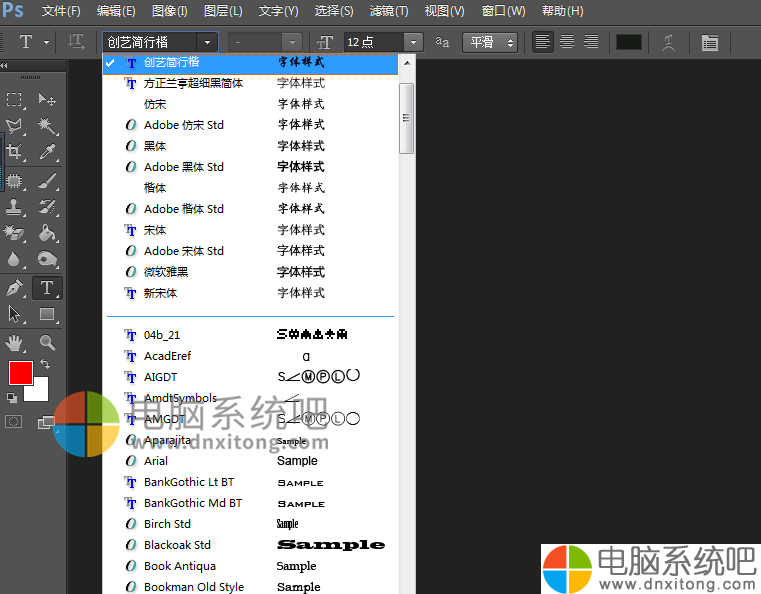Screen dimensions: 761x594
Task: Select the Zoom magnifier tool
Action: [47, 343]
